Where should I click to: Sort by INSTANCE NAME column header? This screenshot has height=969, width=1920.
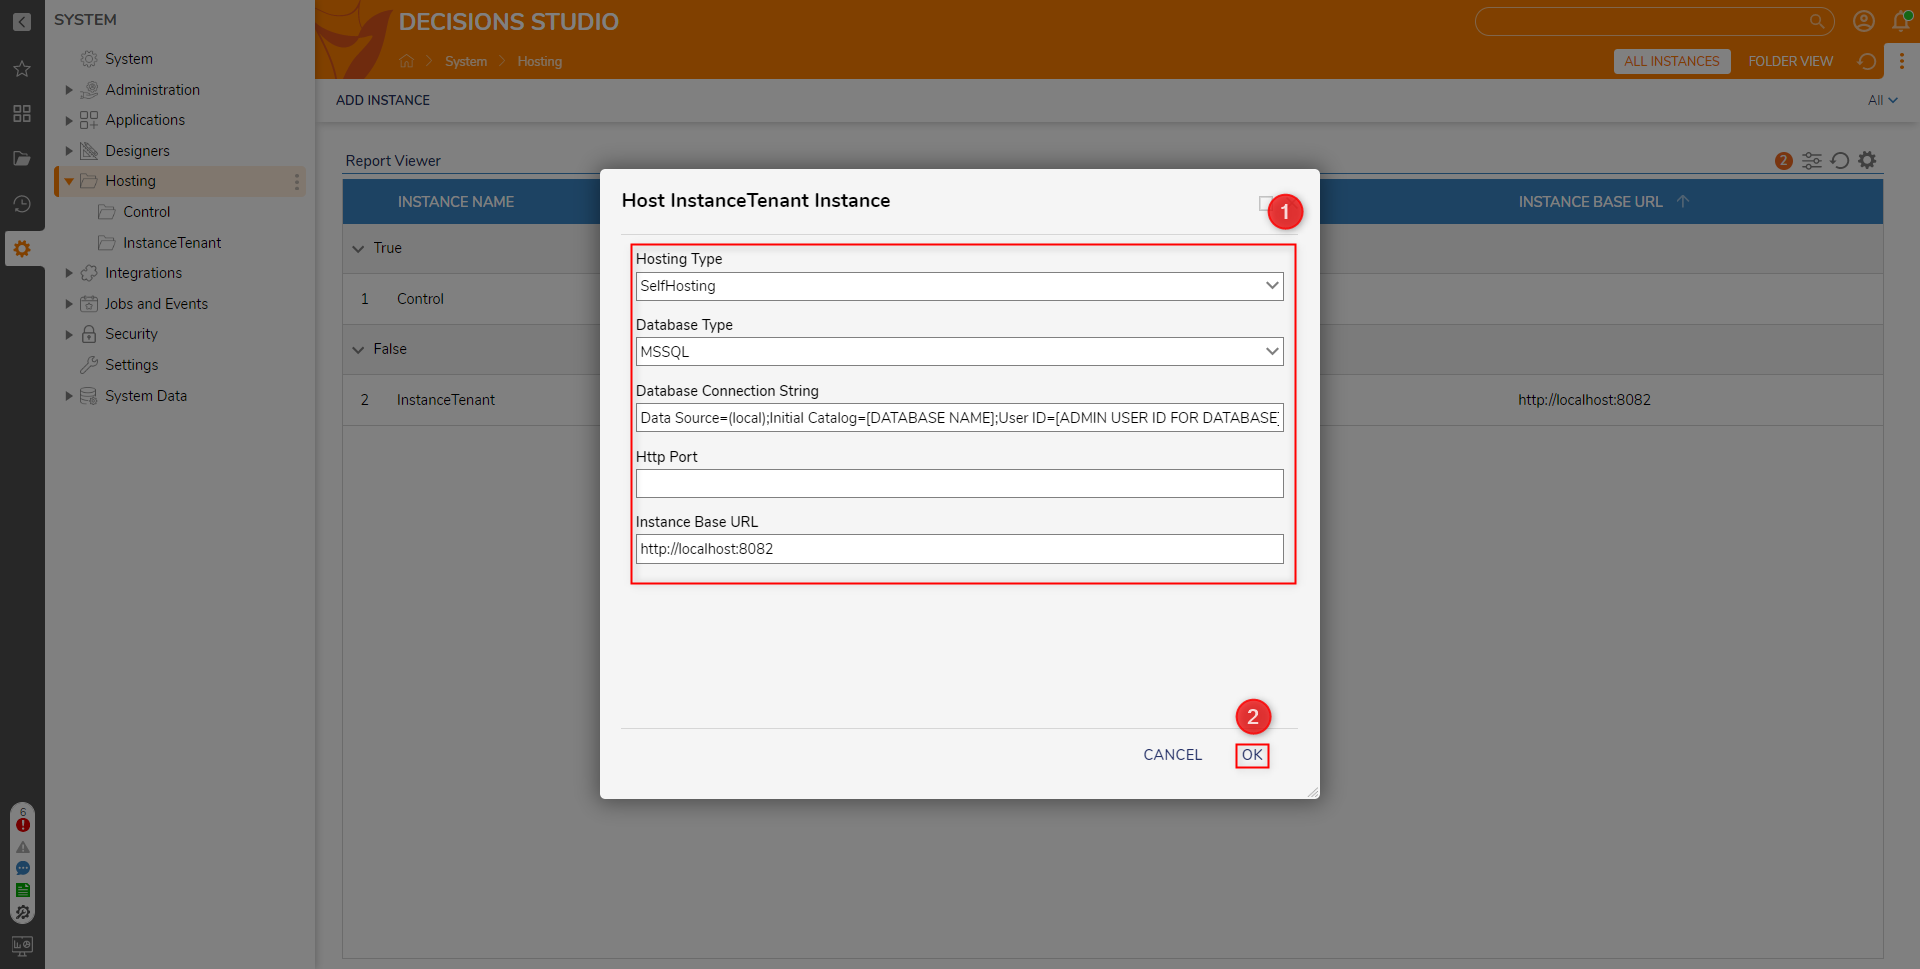point(455,202)
